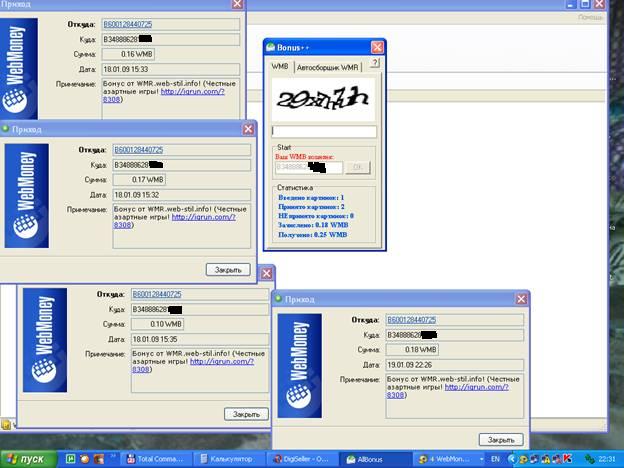624x468 pixels.
Task: Click the WMB wallet number field in Start
Action: point(309,168)
